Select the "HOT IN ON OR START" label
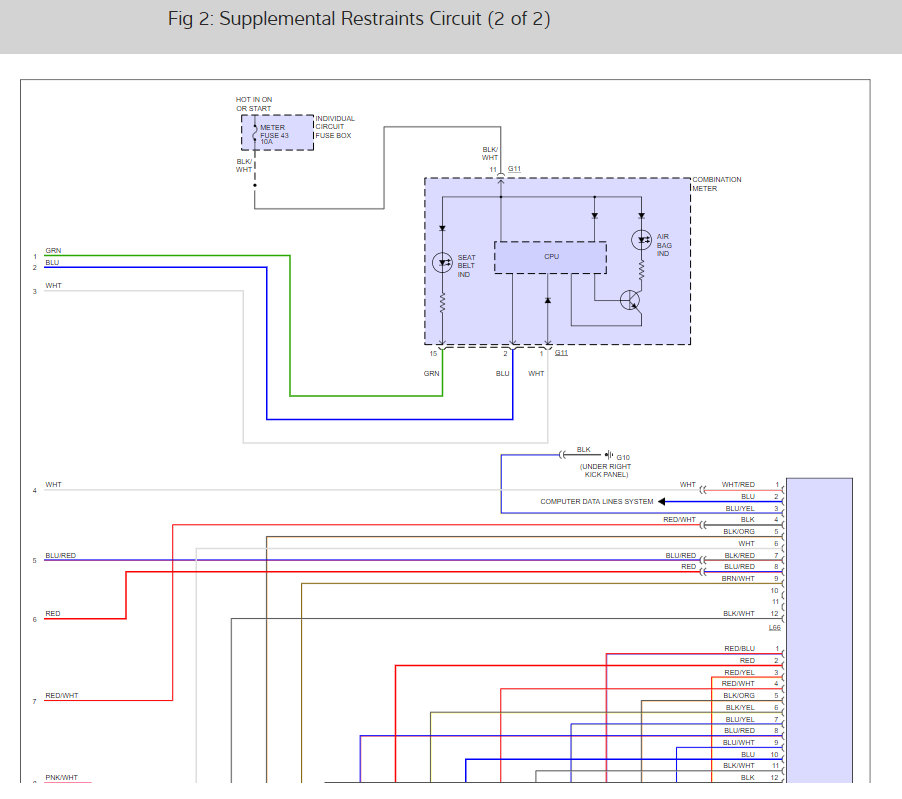The width and height of the screenshot is (902, 799). click(254, 104)
